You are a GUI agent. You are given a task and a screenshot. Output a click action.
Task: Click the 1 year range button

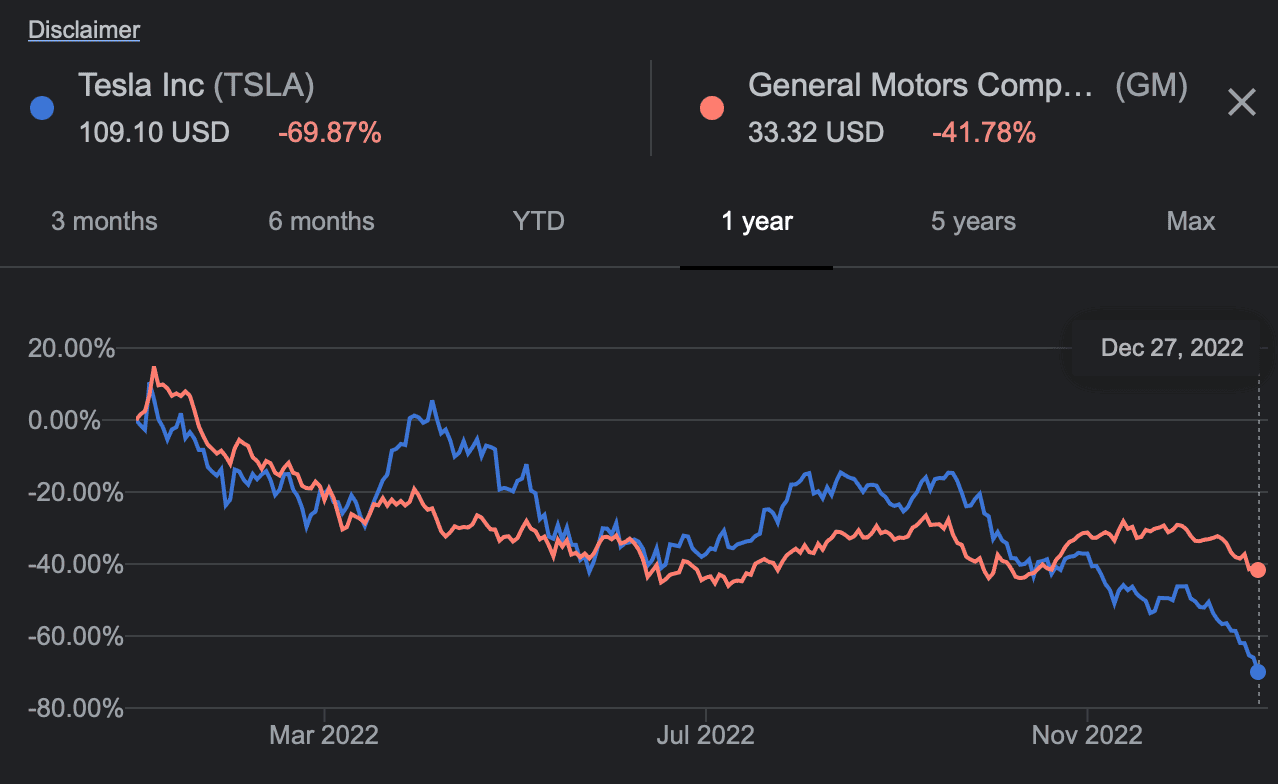756,221
